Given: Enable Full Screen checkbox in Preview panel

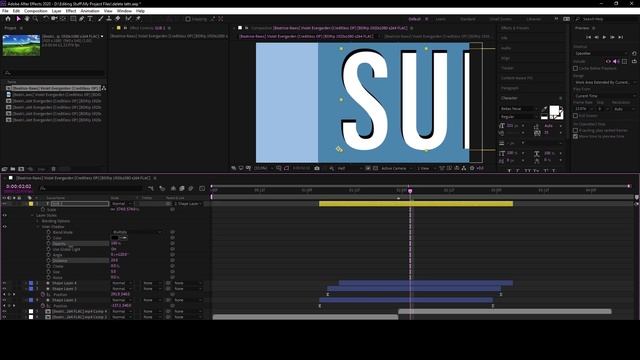Looking at the screenshot, I should [x=576, y=116].
